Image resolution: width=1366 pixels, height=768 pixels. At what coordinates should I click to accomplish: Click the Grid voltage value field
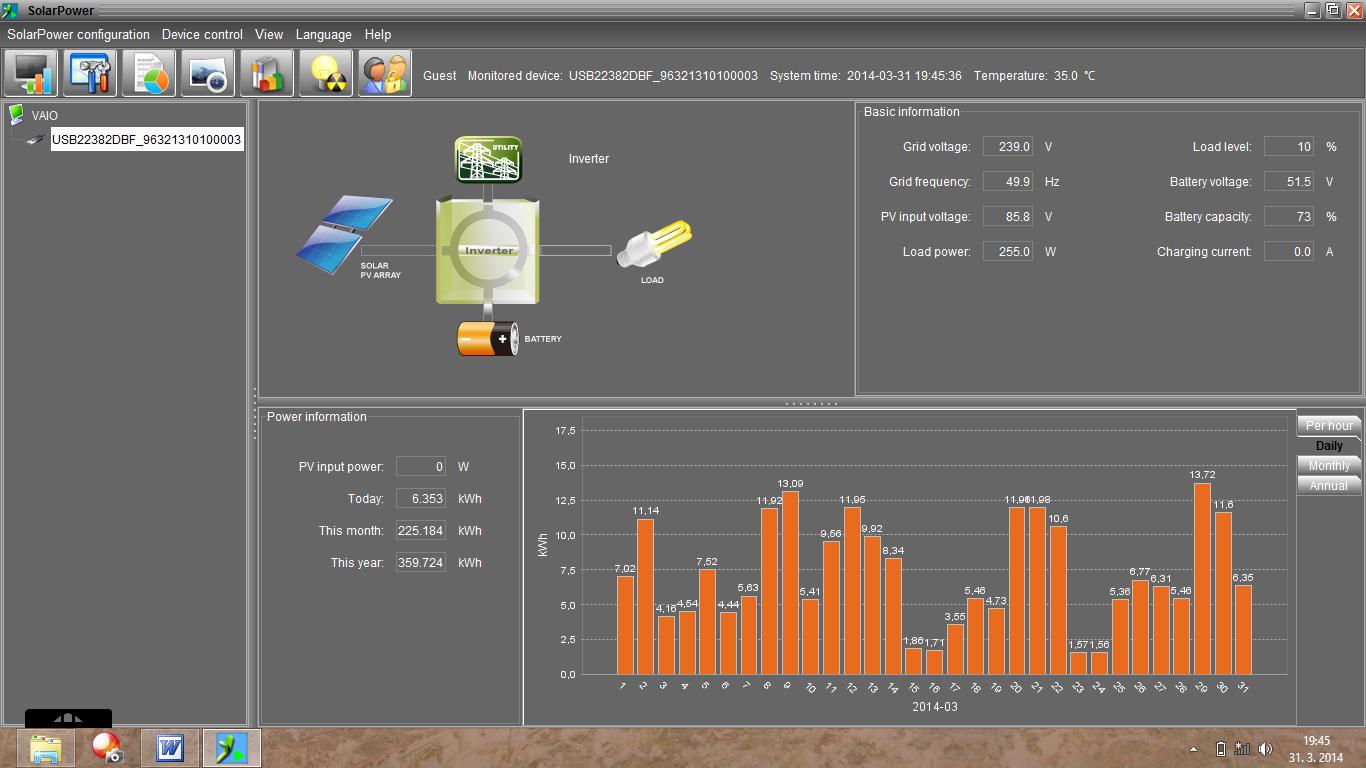pos(1008,147)
